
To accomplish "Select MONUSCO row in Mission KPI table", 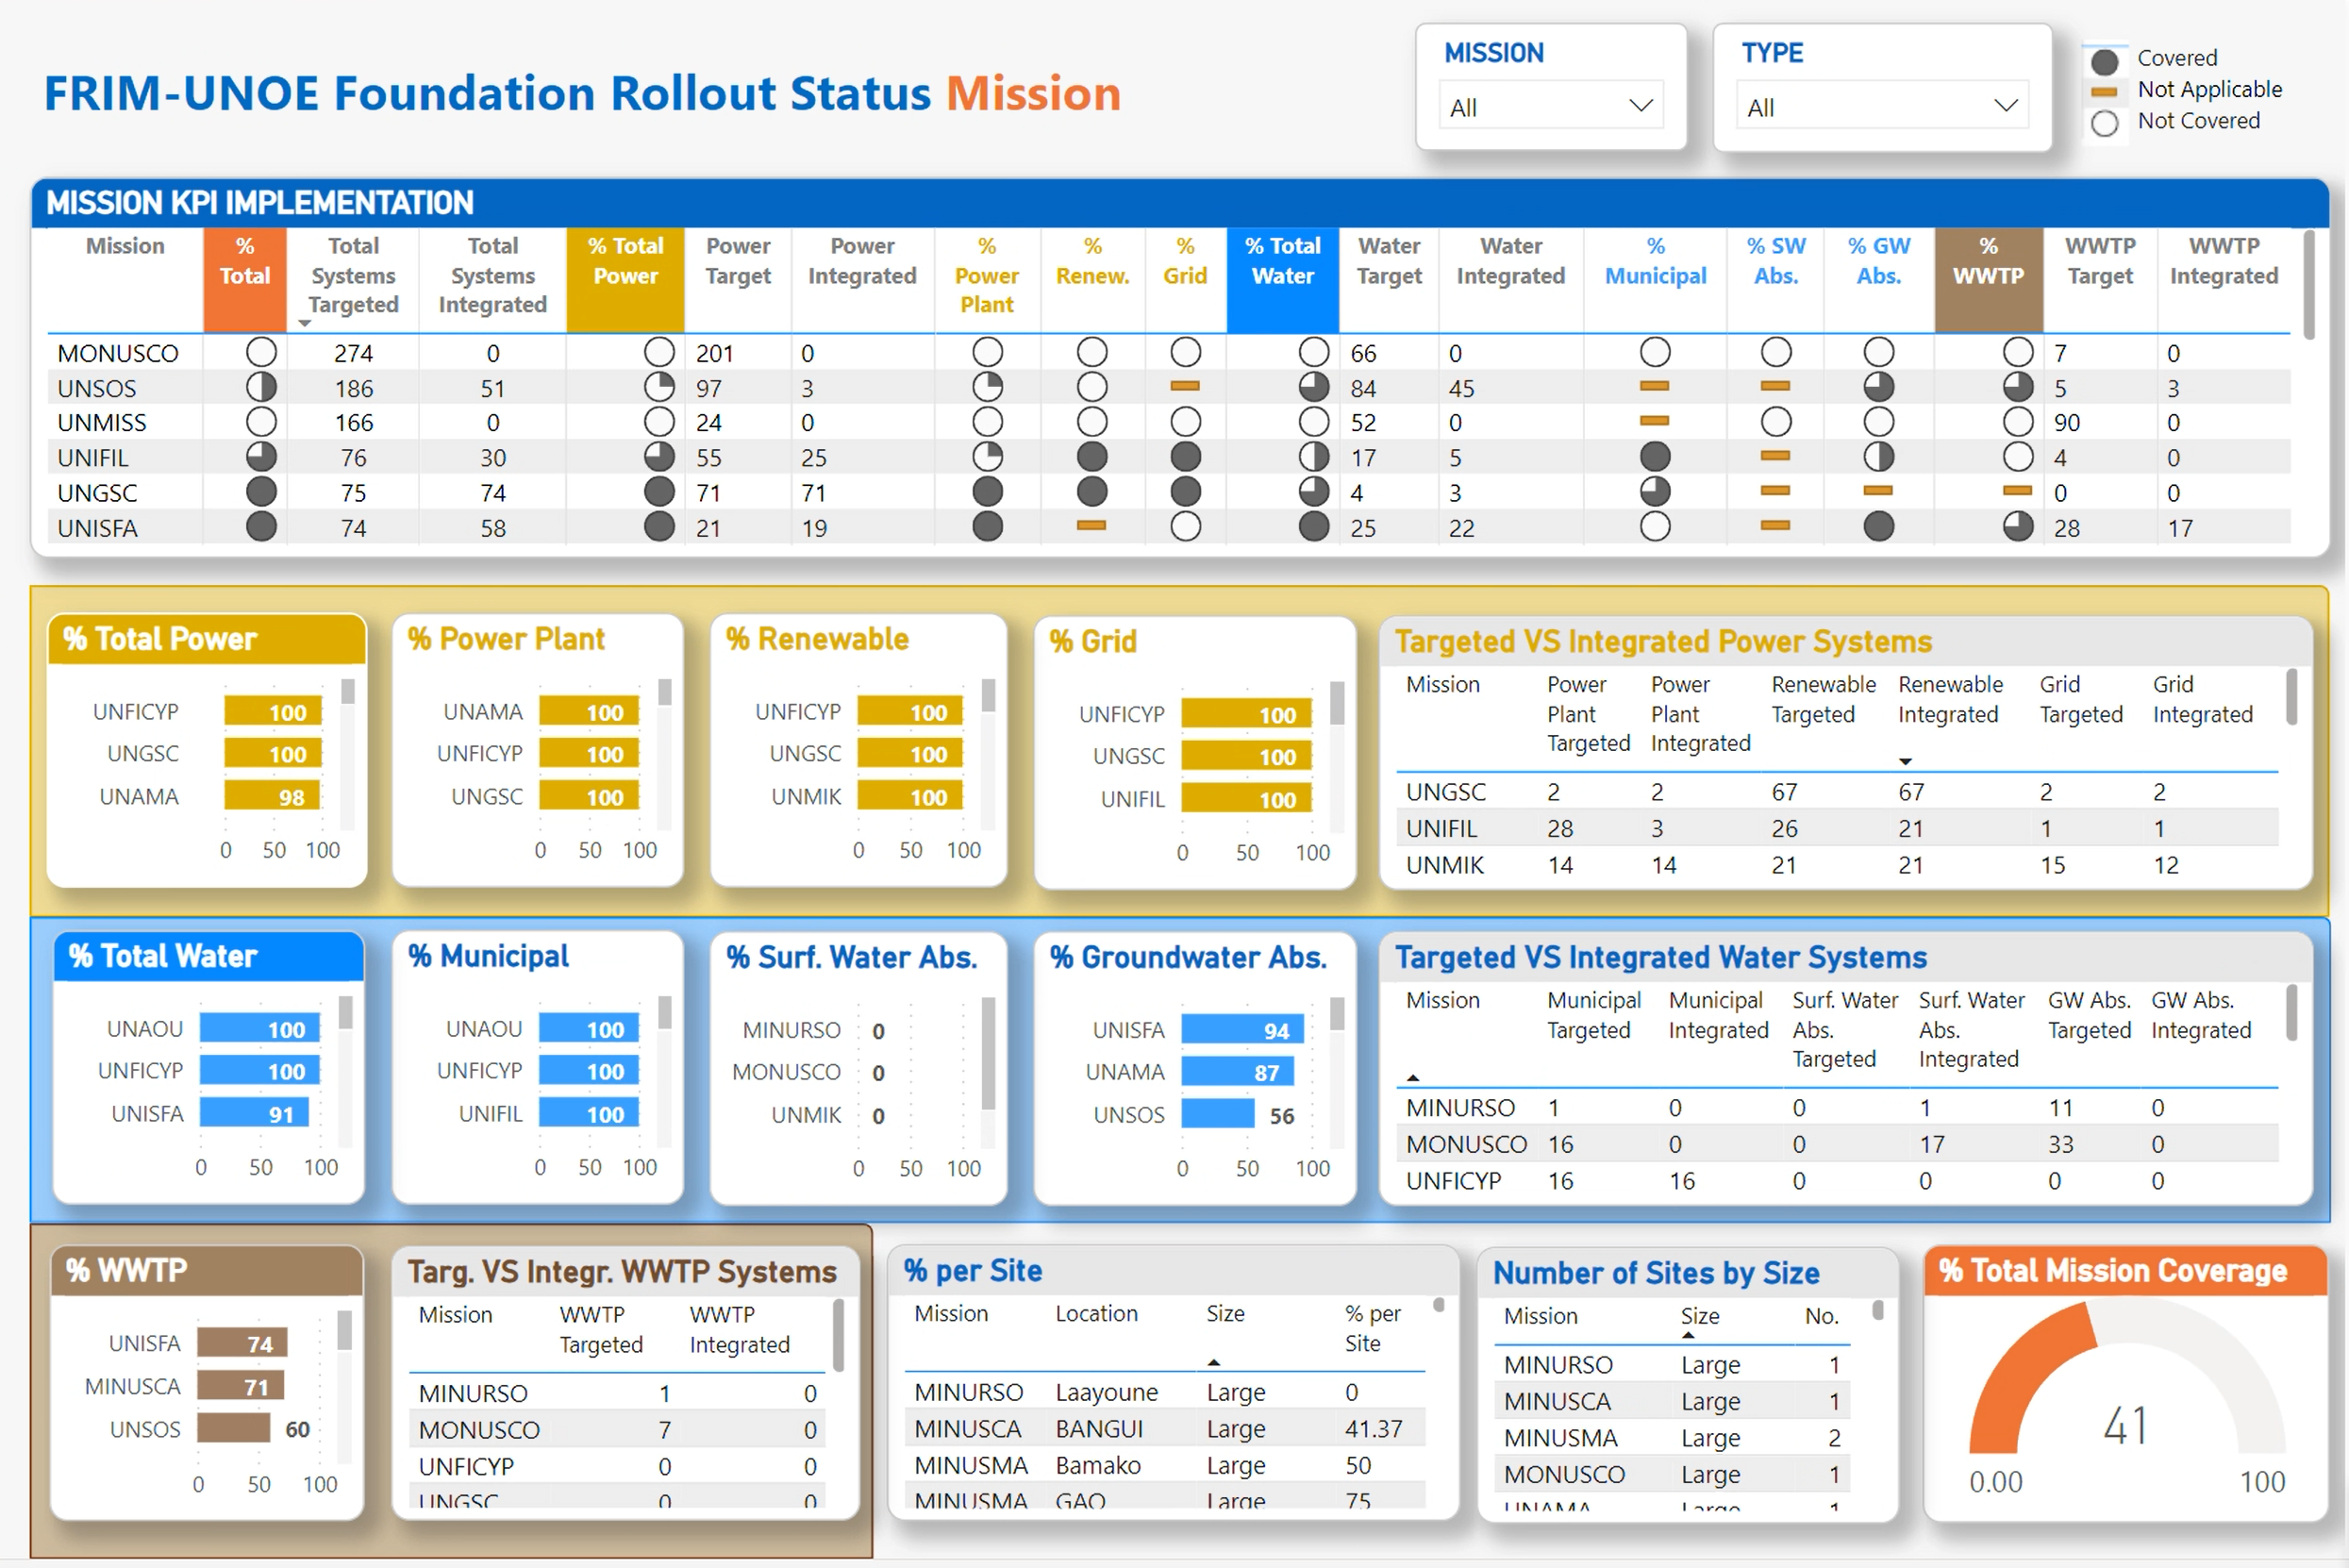I will pos(1167,353).
